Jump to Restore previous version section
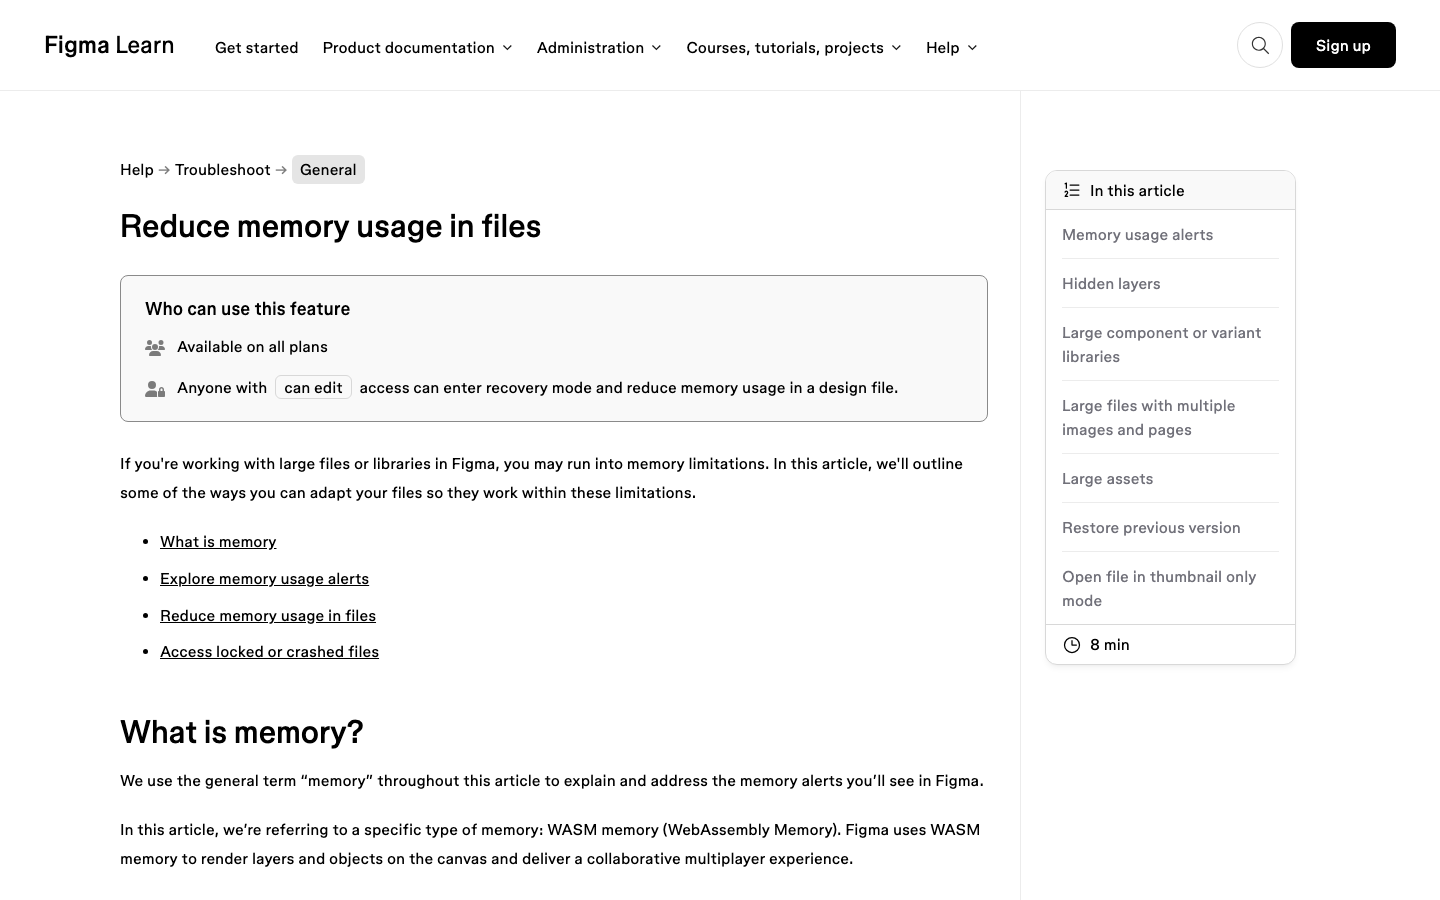 tap(1151, 528)
